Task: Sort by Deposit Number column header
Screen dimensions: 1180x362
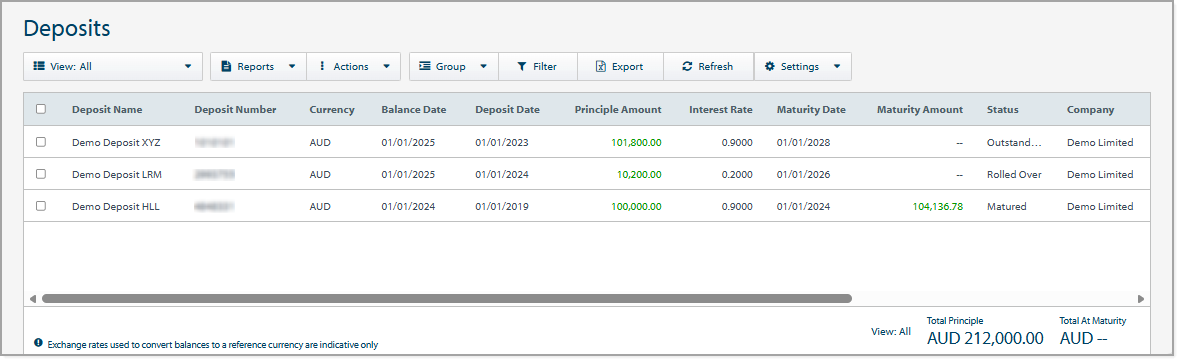Action: (x=235, y=109)
